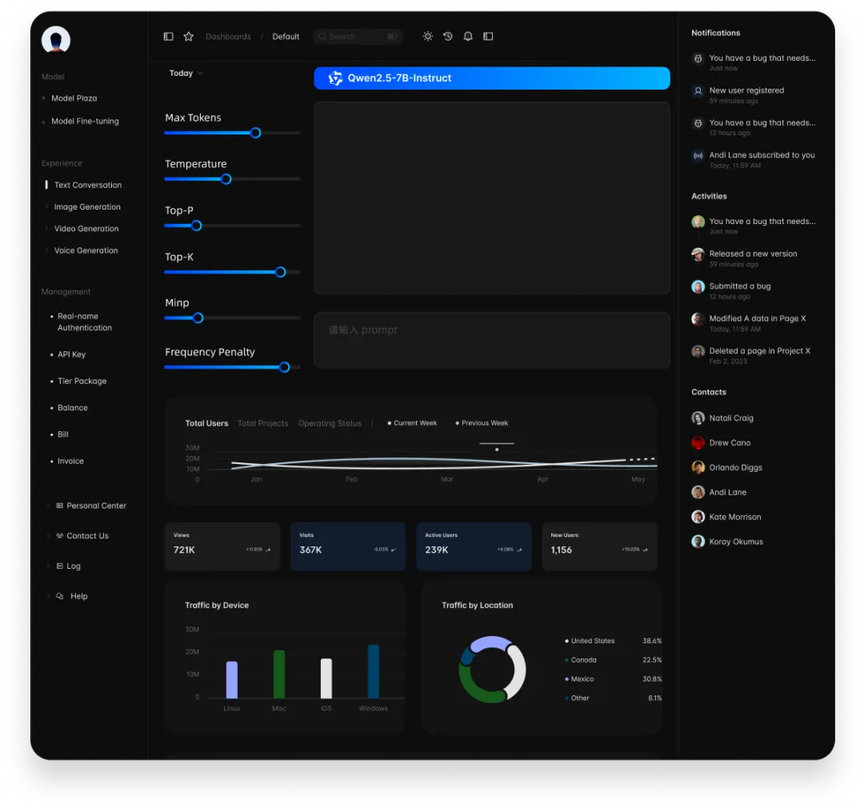864x808 pixels.
Task: Click the New user registered icon
Action: pos(698,91)
